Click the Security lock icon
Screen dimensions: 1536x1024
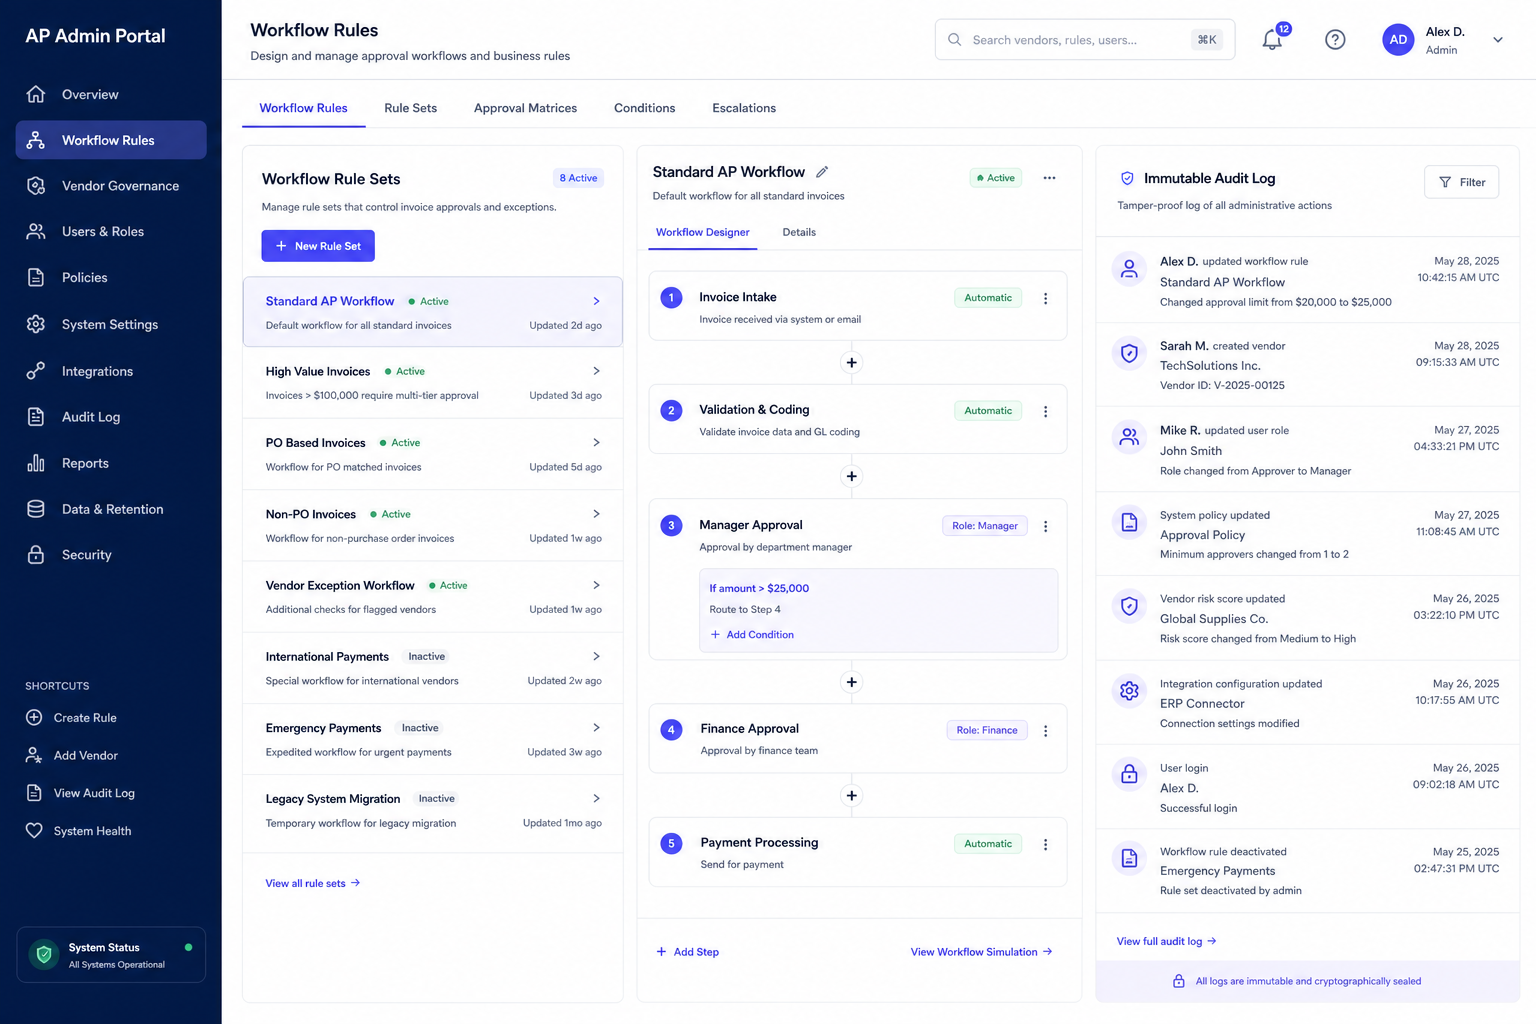coord(36,554)
